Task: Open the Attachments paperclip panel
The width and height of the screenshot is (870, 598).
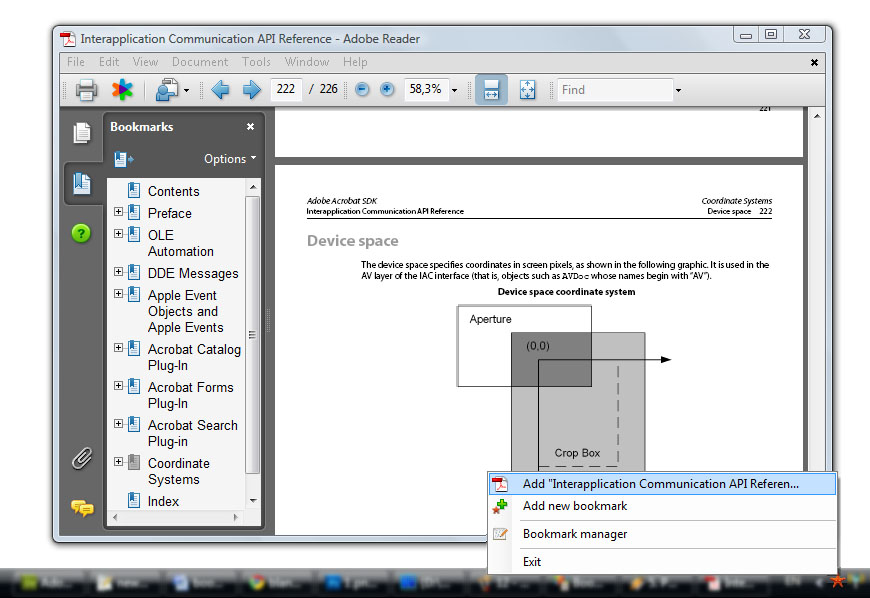Action: pos(82,459)
